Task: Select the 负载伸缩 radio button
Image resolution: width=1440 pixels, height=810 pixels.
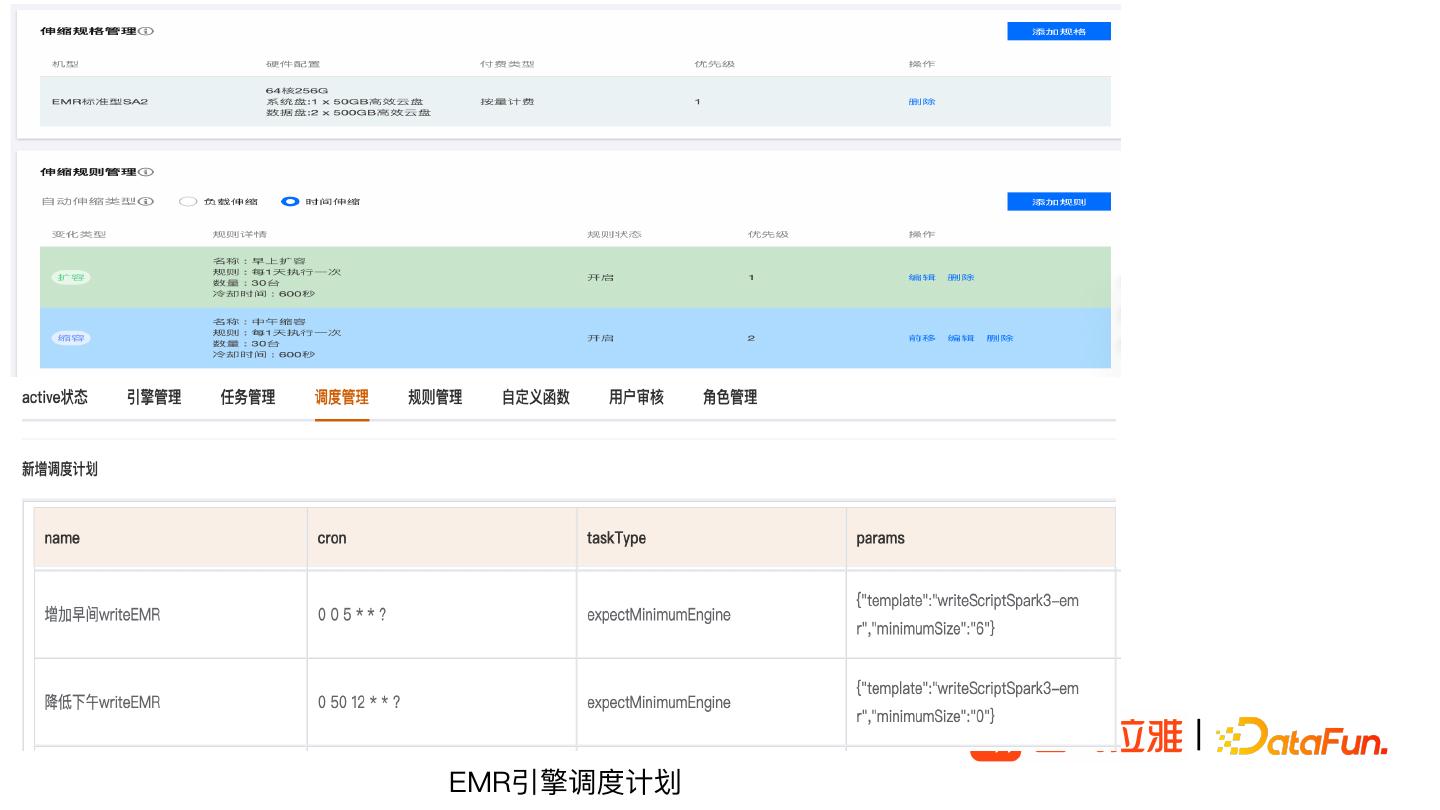Action: coord(188,202)
